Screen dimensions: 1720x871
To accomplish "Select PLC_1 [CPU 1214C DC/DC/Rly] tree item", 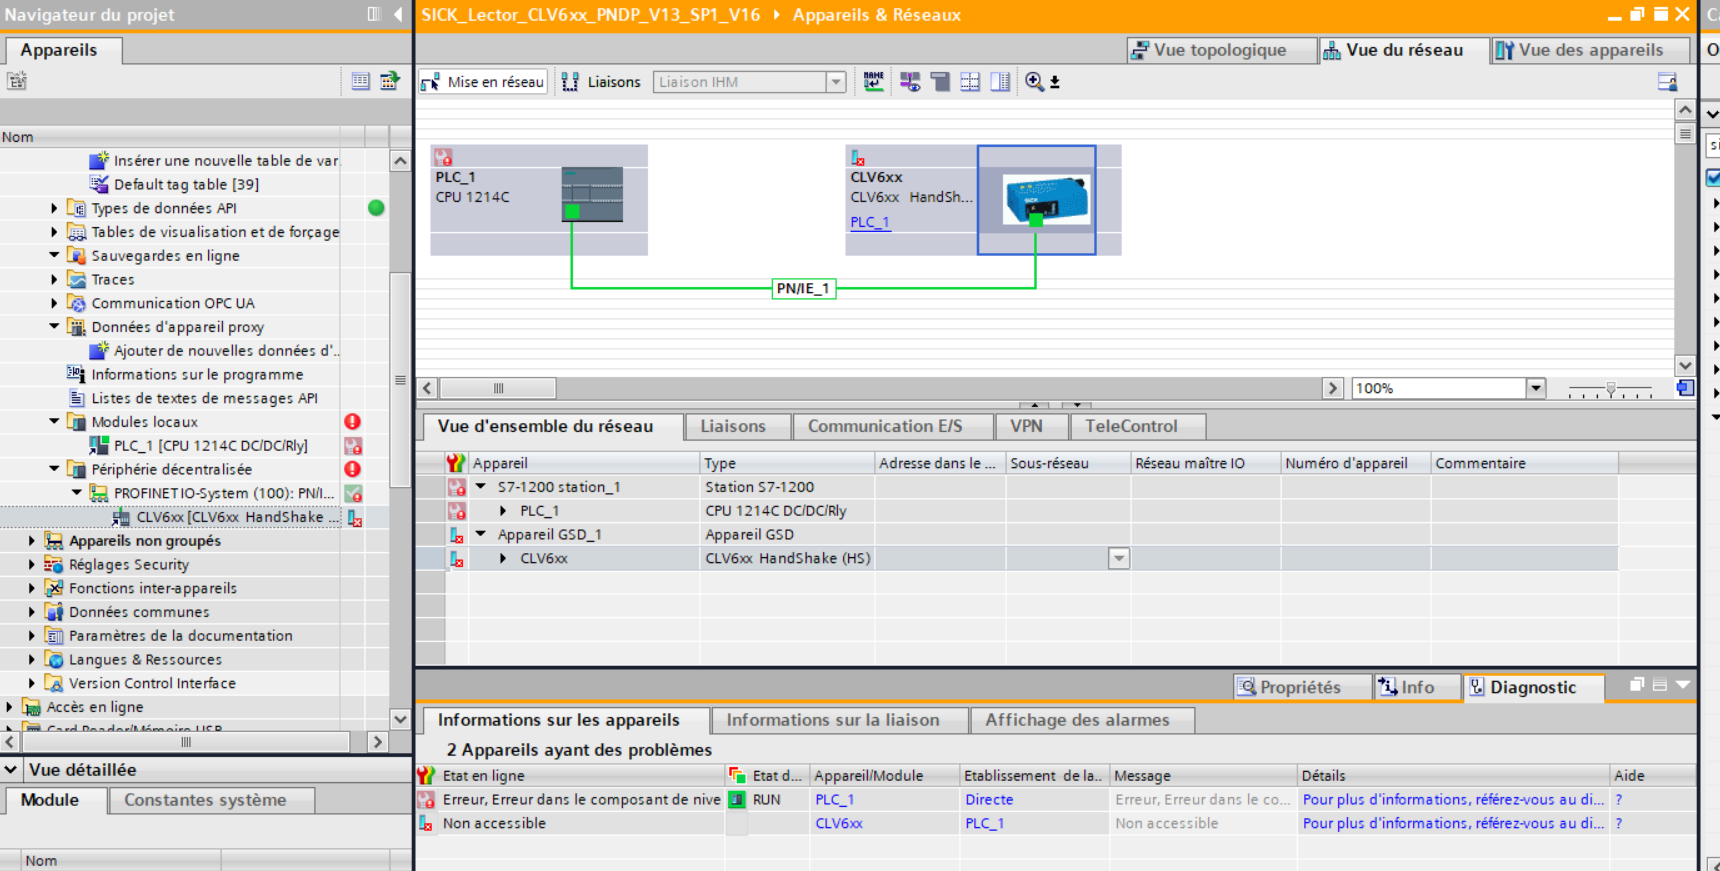I will pos(210,446).
